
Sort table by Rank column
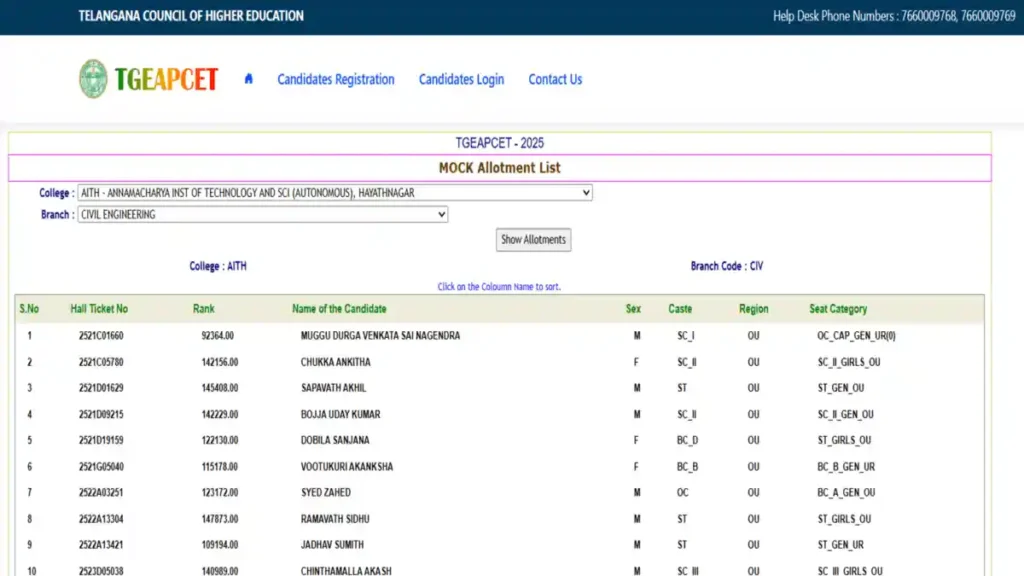(204, 309)
